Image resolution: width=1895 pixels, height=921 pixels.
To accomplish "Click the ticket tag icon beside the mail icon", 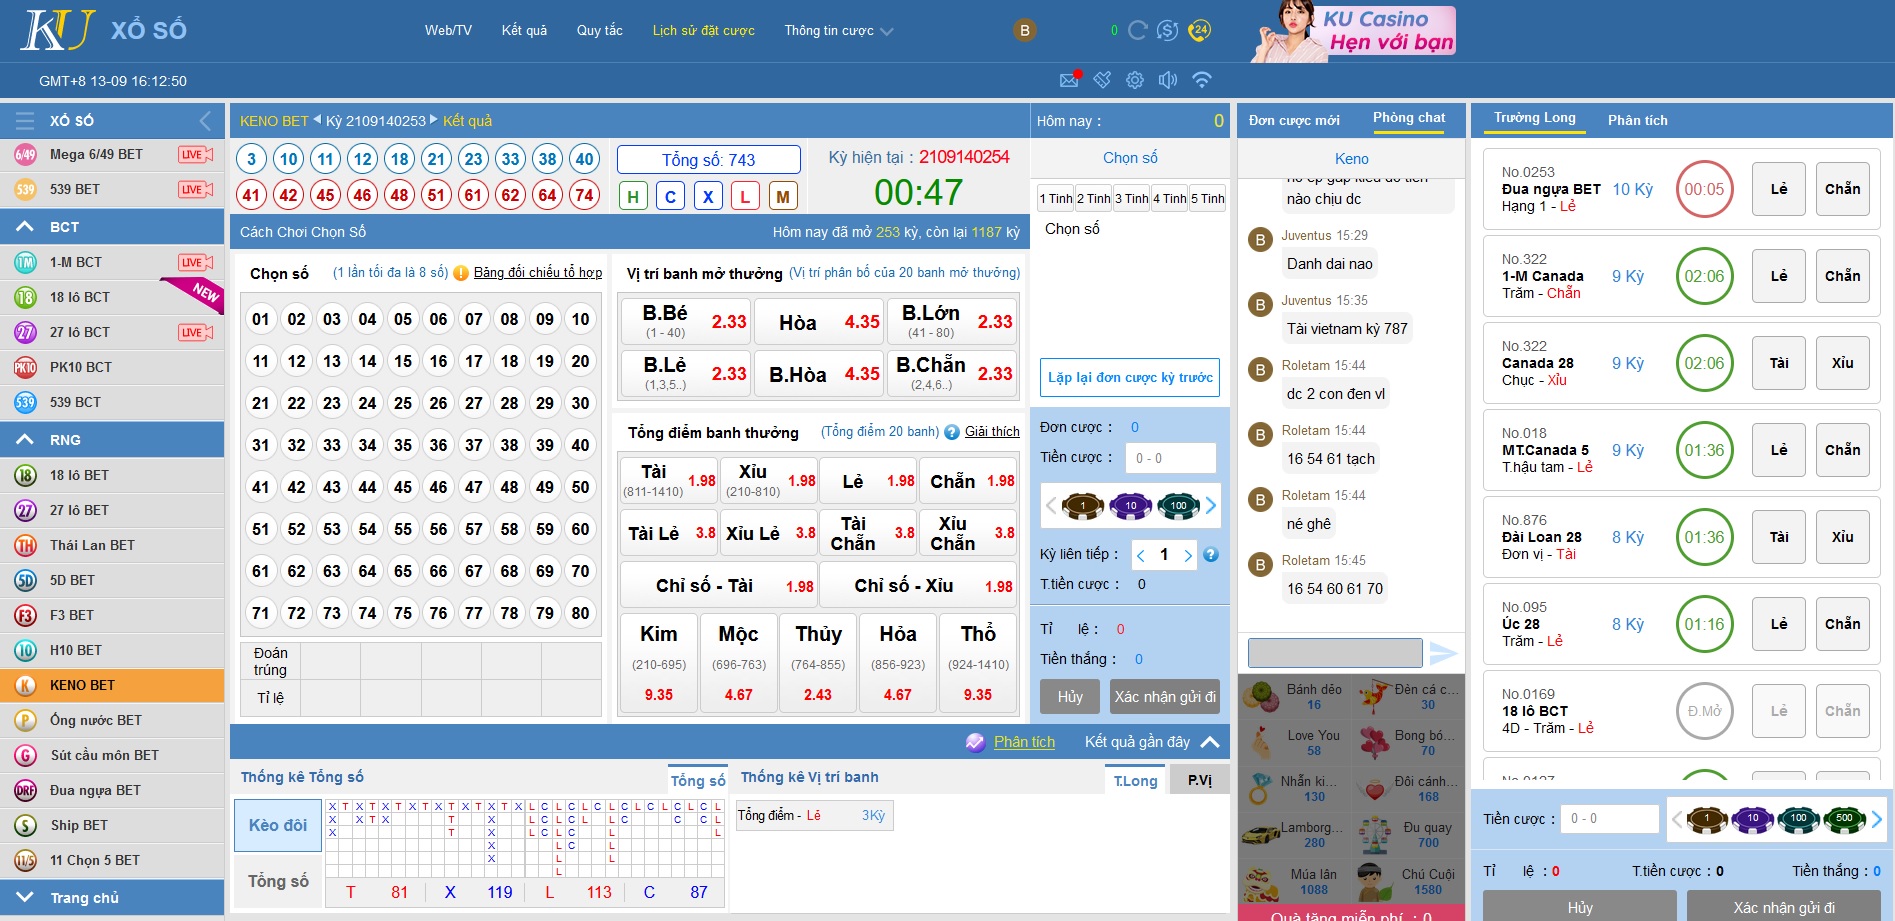I will point(1102,80).
